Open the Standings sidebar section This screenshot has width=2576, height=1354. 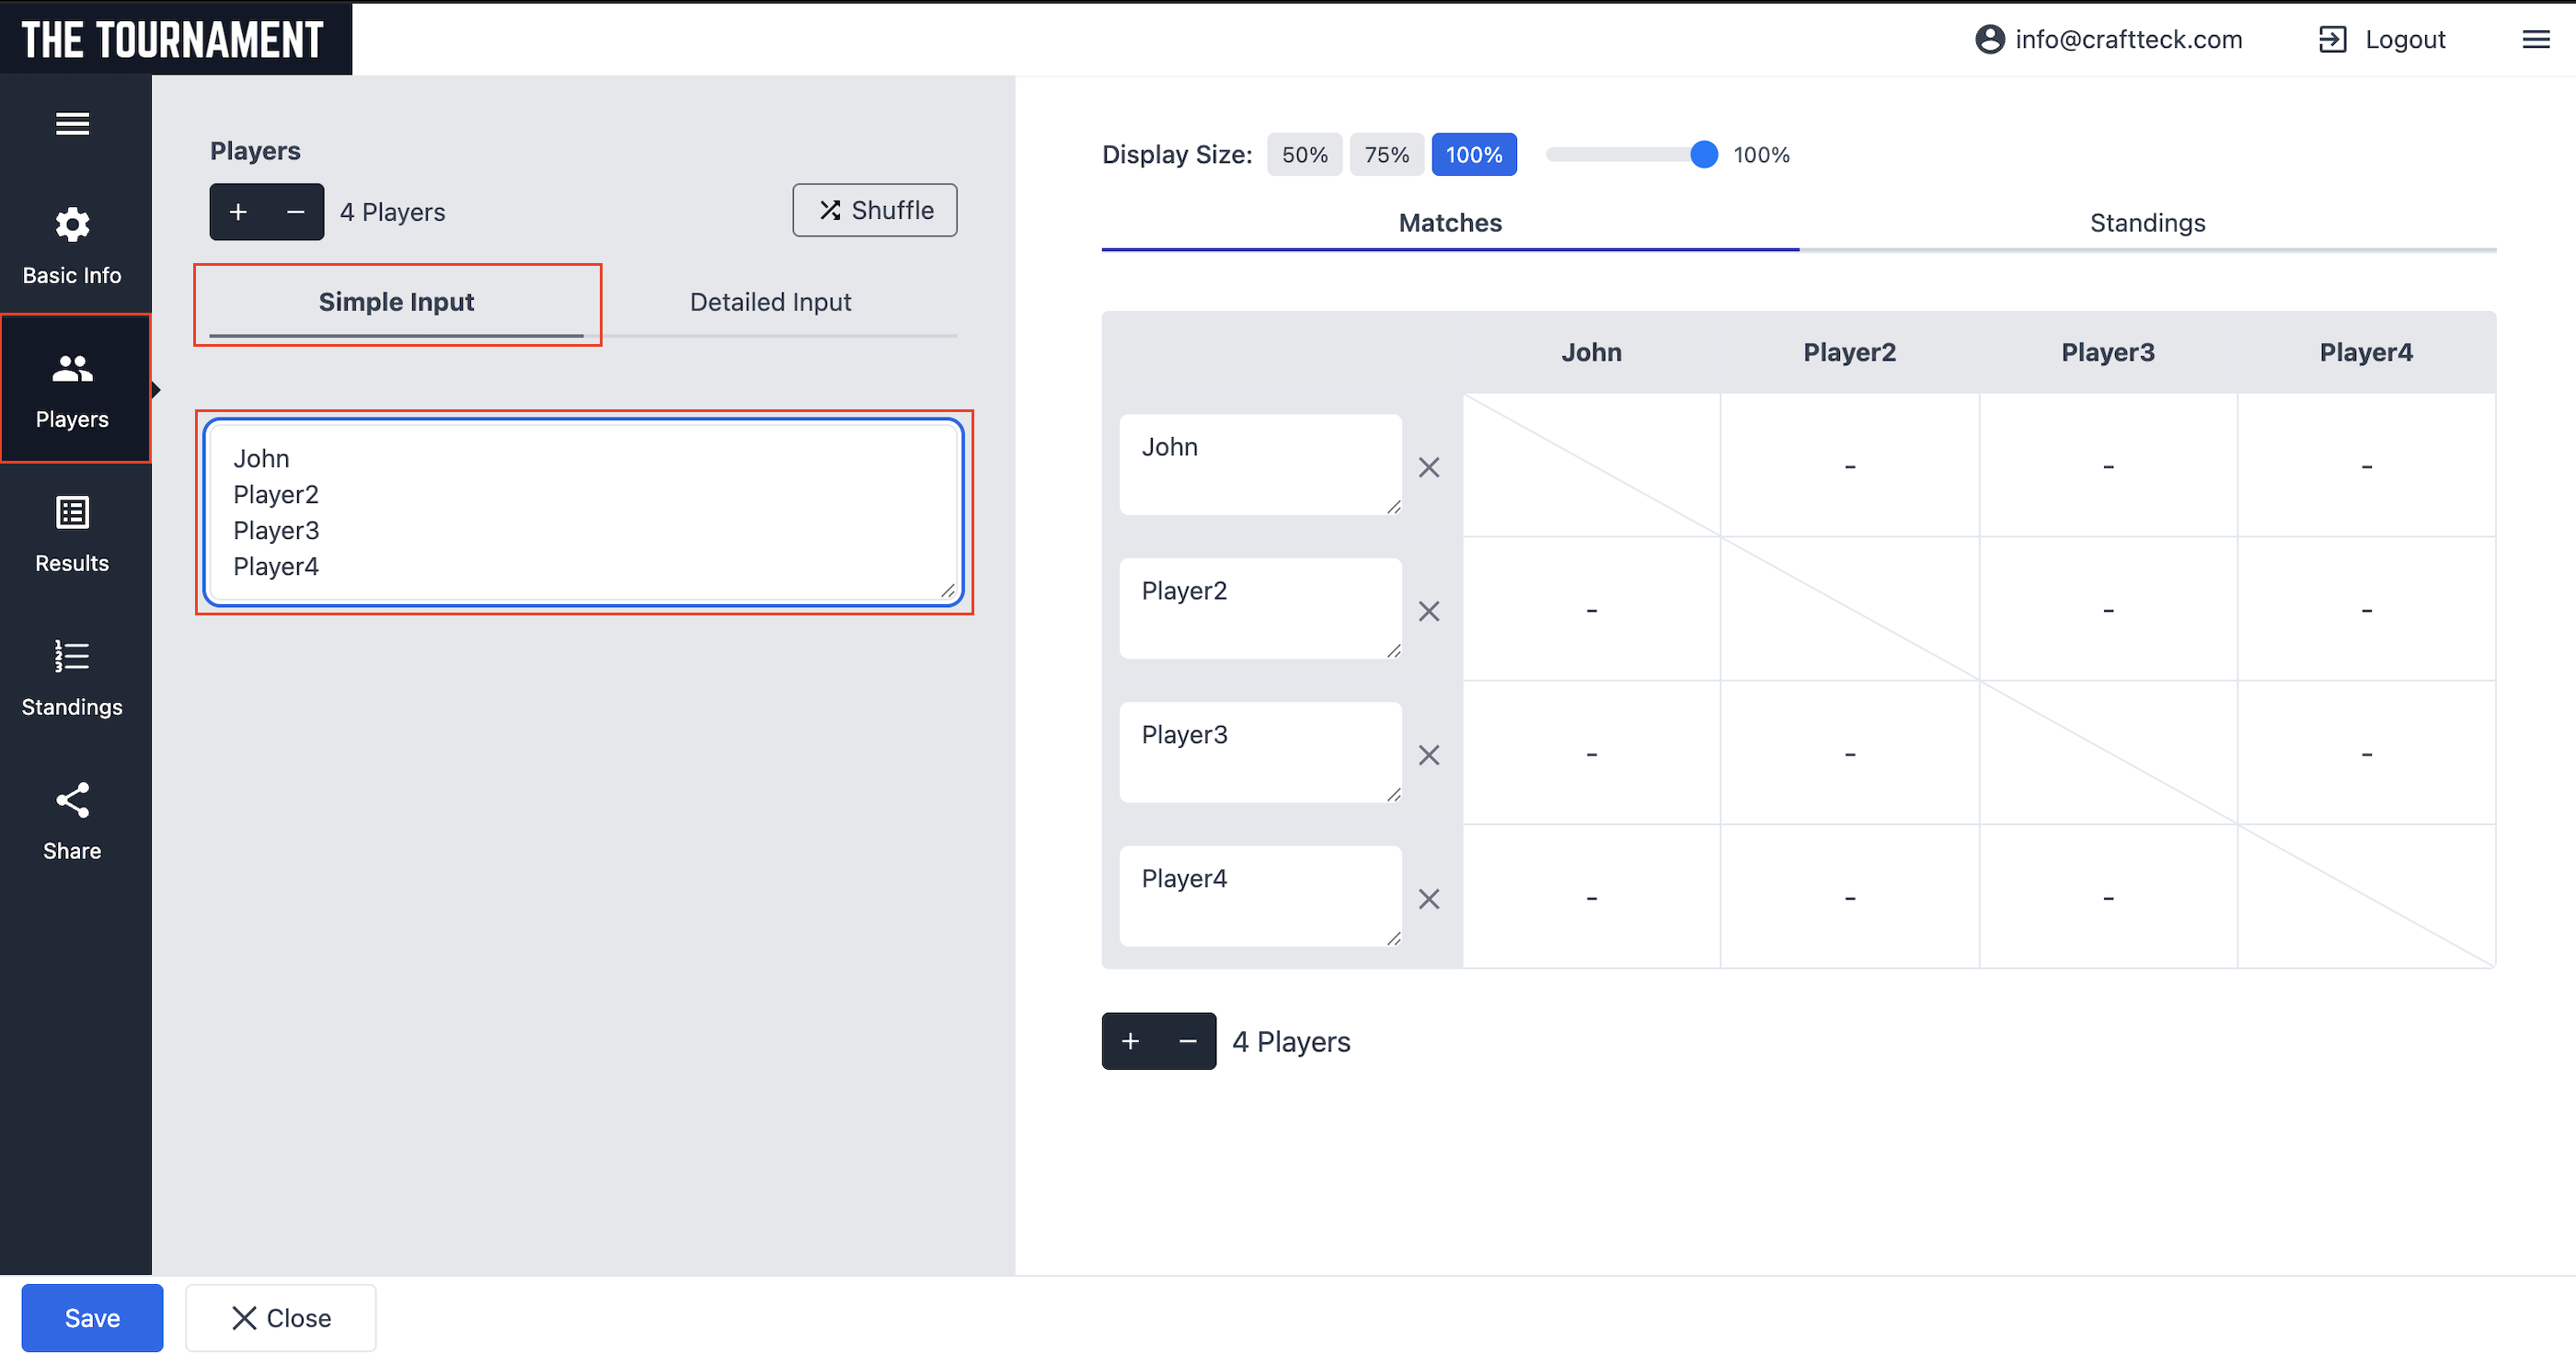(72, 677)
